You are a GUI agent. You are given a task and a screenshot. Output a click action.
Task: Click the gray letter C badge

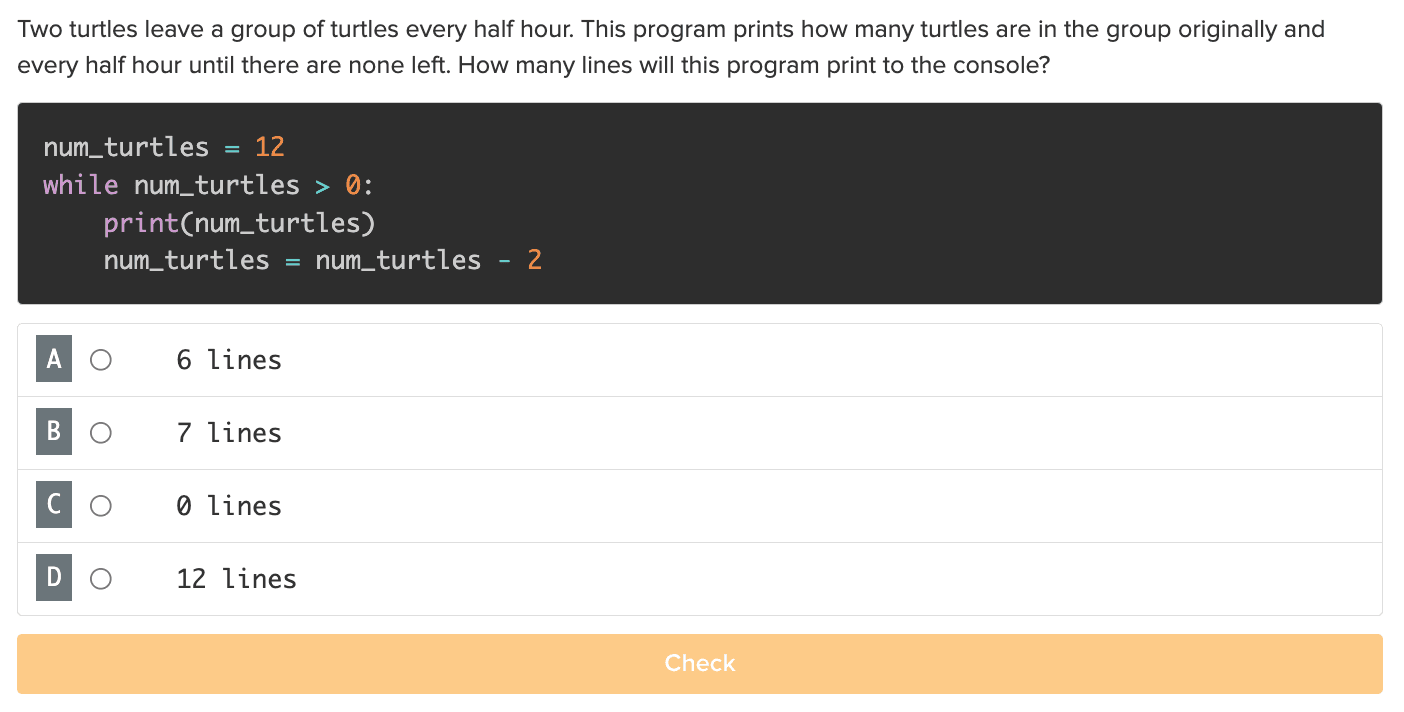tap(54, 506)
